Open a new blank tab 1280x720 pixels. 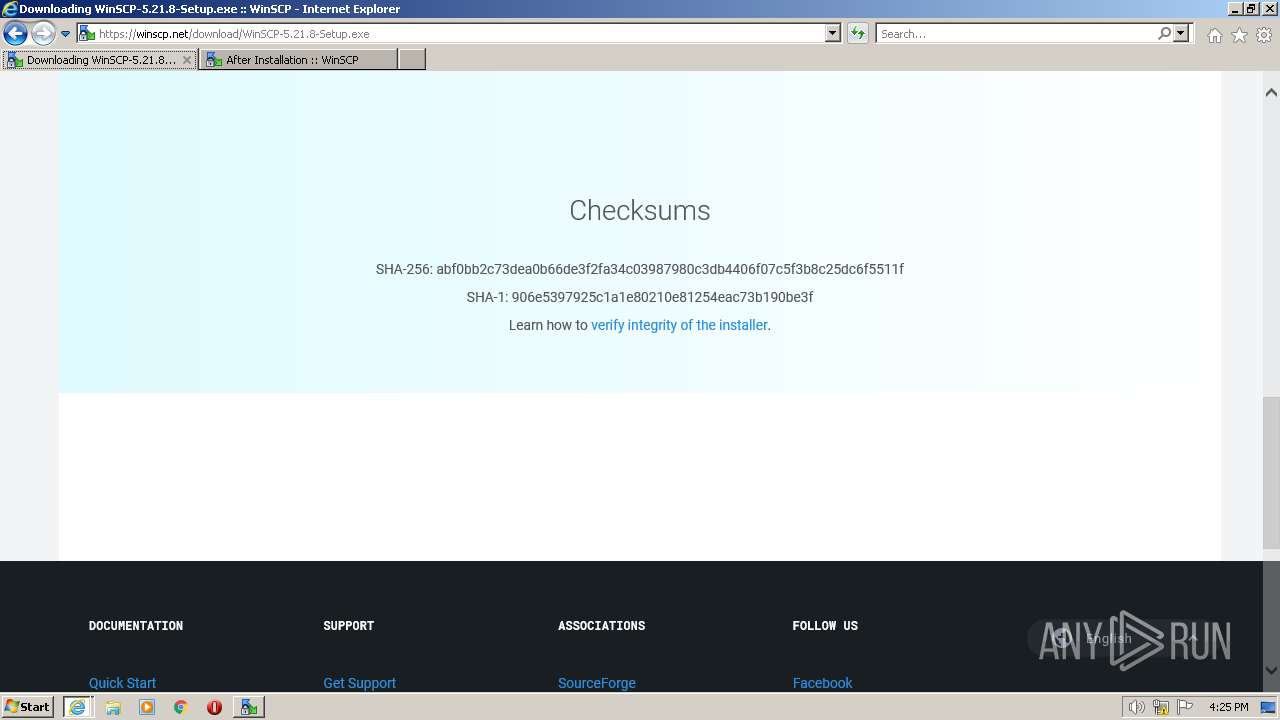(x=412, y=60)
